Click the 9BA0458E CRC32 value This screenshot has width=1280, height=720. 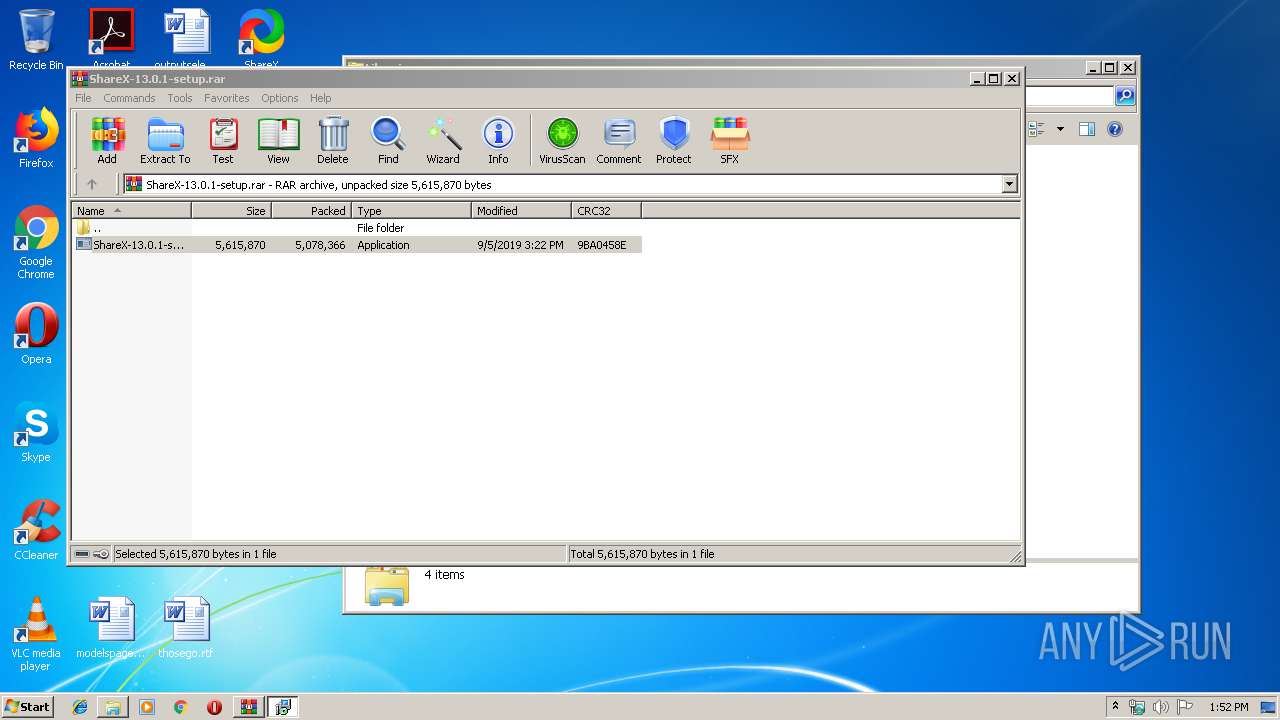tap(602, 245)
